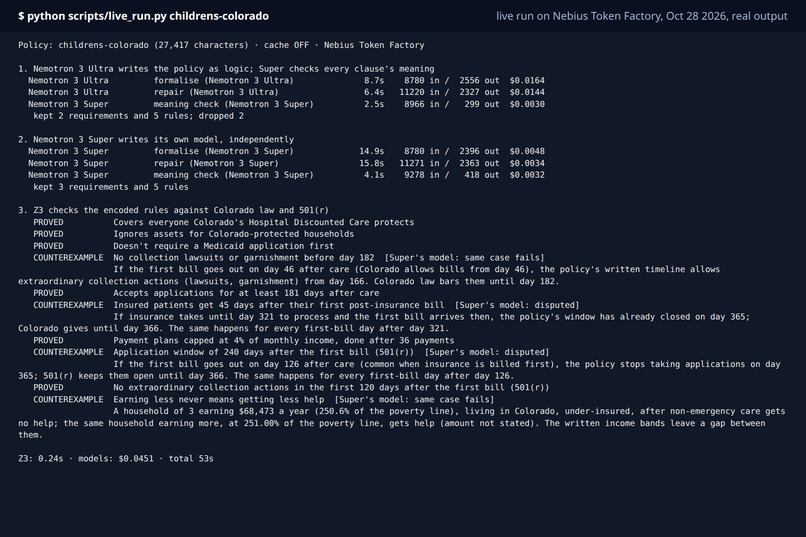The height and width of the screenshot is (537, 806).
Task: Click the summary line 'Z3: 0.24s · models: $0.0451 · total 53s'
Action: pos(116,459)
